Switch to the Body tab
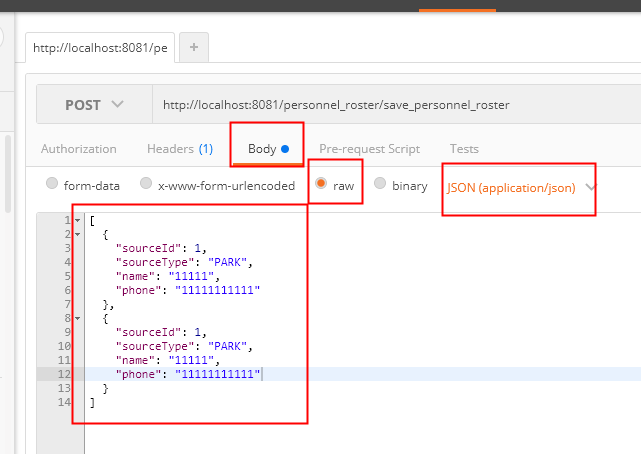This screenshot has height=454, width=641. [x=268, y=149]
